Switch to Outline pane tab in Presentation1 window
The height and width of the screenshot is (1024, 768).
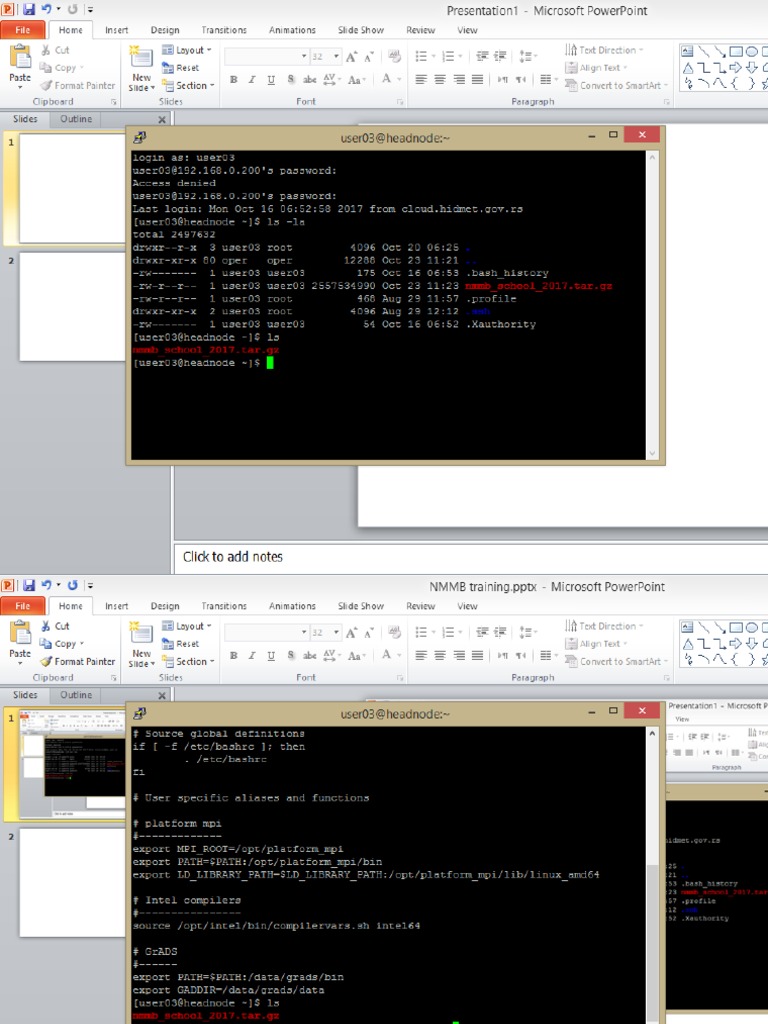pyautogui.click(x=76, y=119)
